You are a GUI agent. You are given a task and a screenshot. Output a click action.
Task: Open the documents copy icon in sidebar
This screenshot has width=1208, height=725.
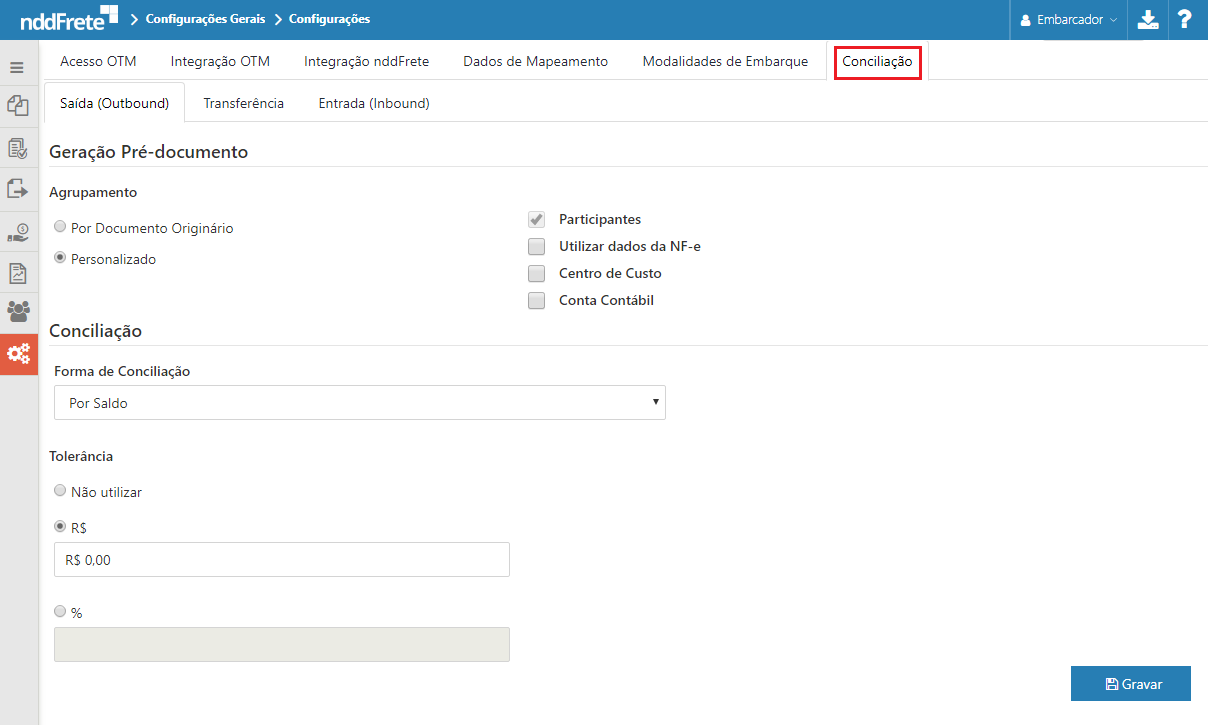click(17, 105)
